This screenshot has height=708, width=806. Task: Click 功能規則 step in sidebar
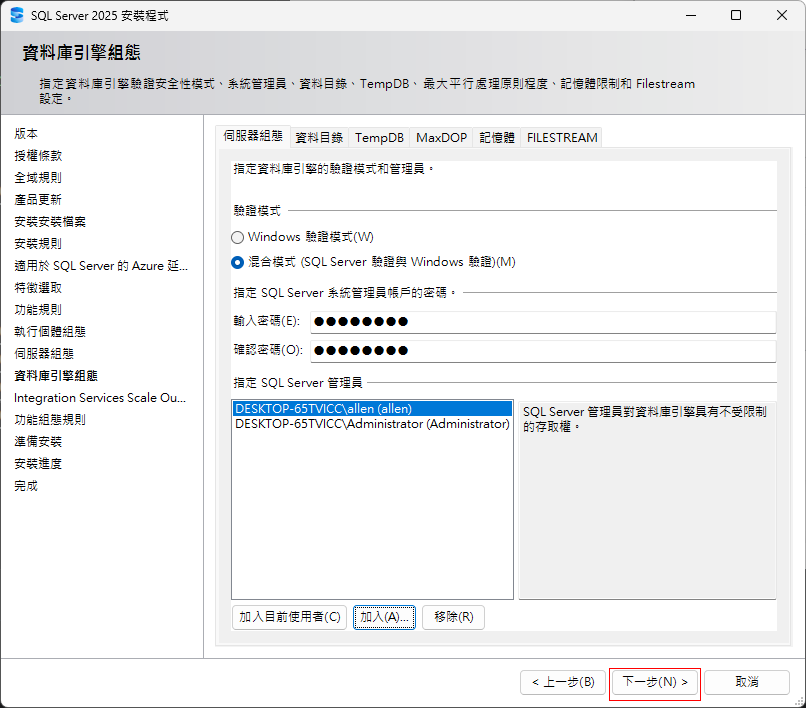click(x=38, y=310)
